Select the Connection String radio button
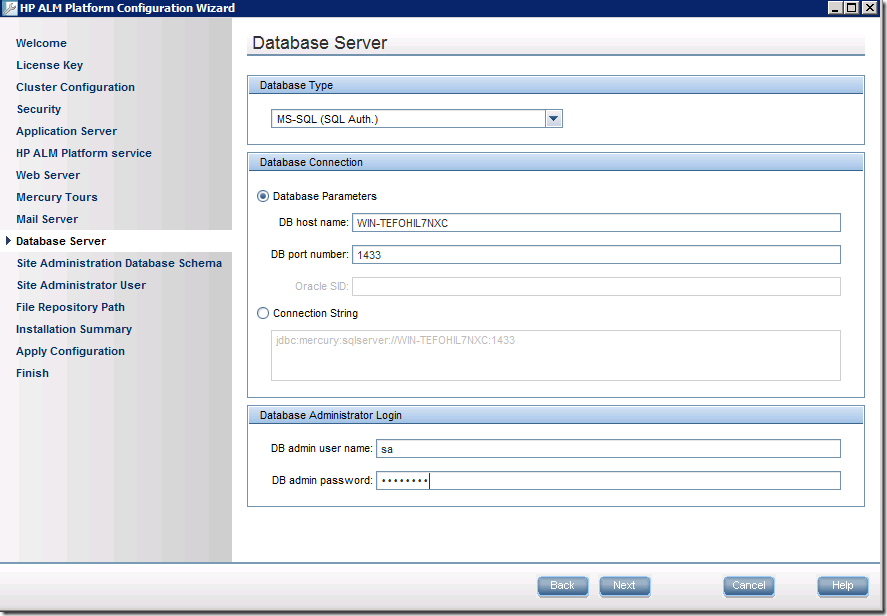Image resolution: width=887 pixels, height=616 pixels. (x=263, y=313)
